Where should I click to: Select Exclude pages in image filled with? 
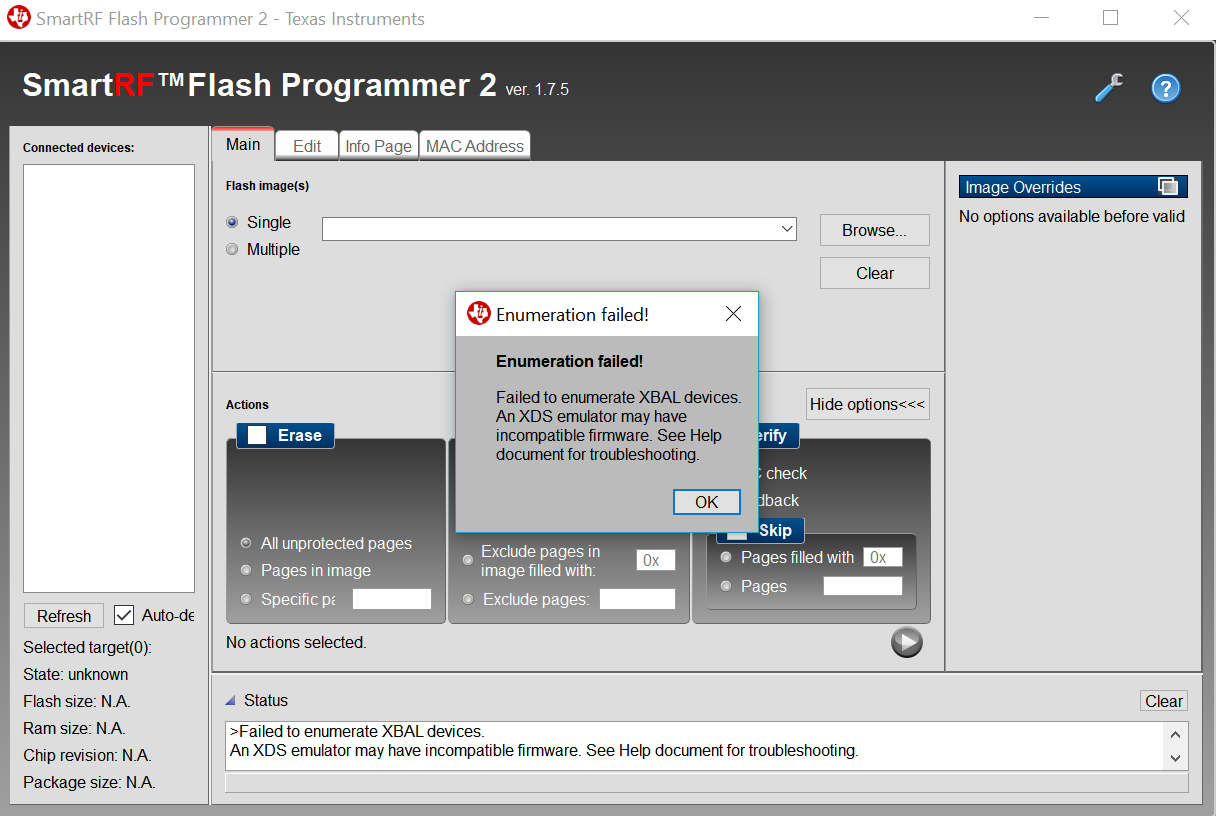(x=468, y=560)
